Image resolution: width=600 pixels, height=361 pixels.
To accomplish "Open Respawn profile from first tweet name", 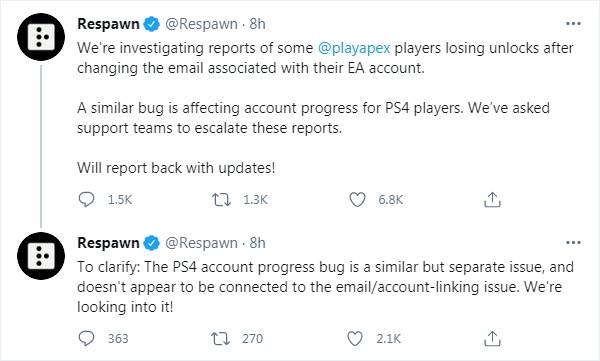I will (108, 24).
